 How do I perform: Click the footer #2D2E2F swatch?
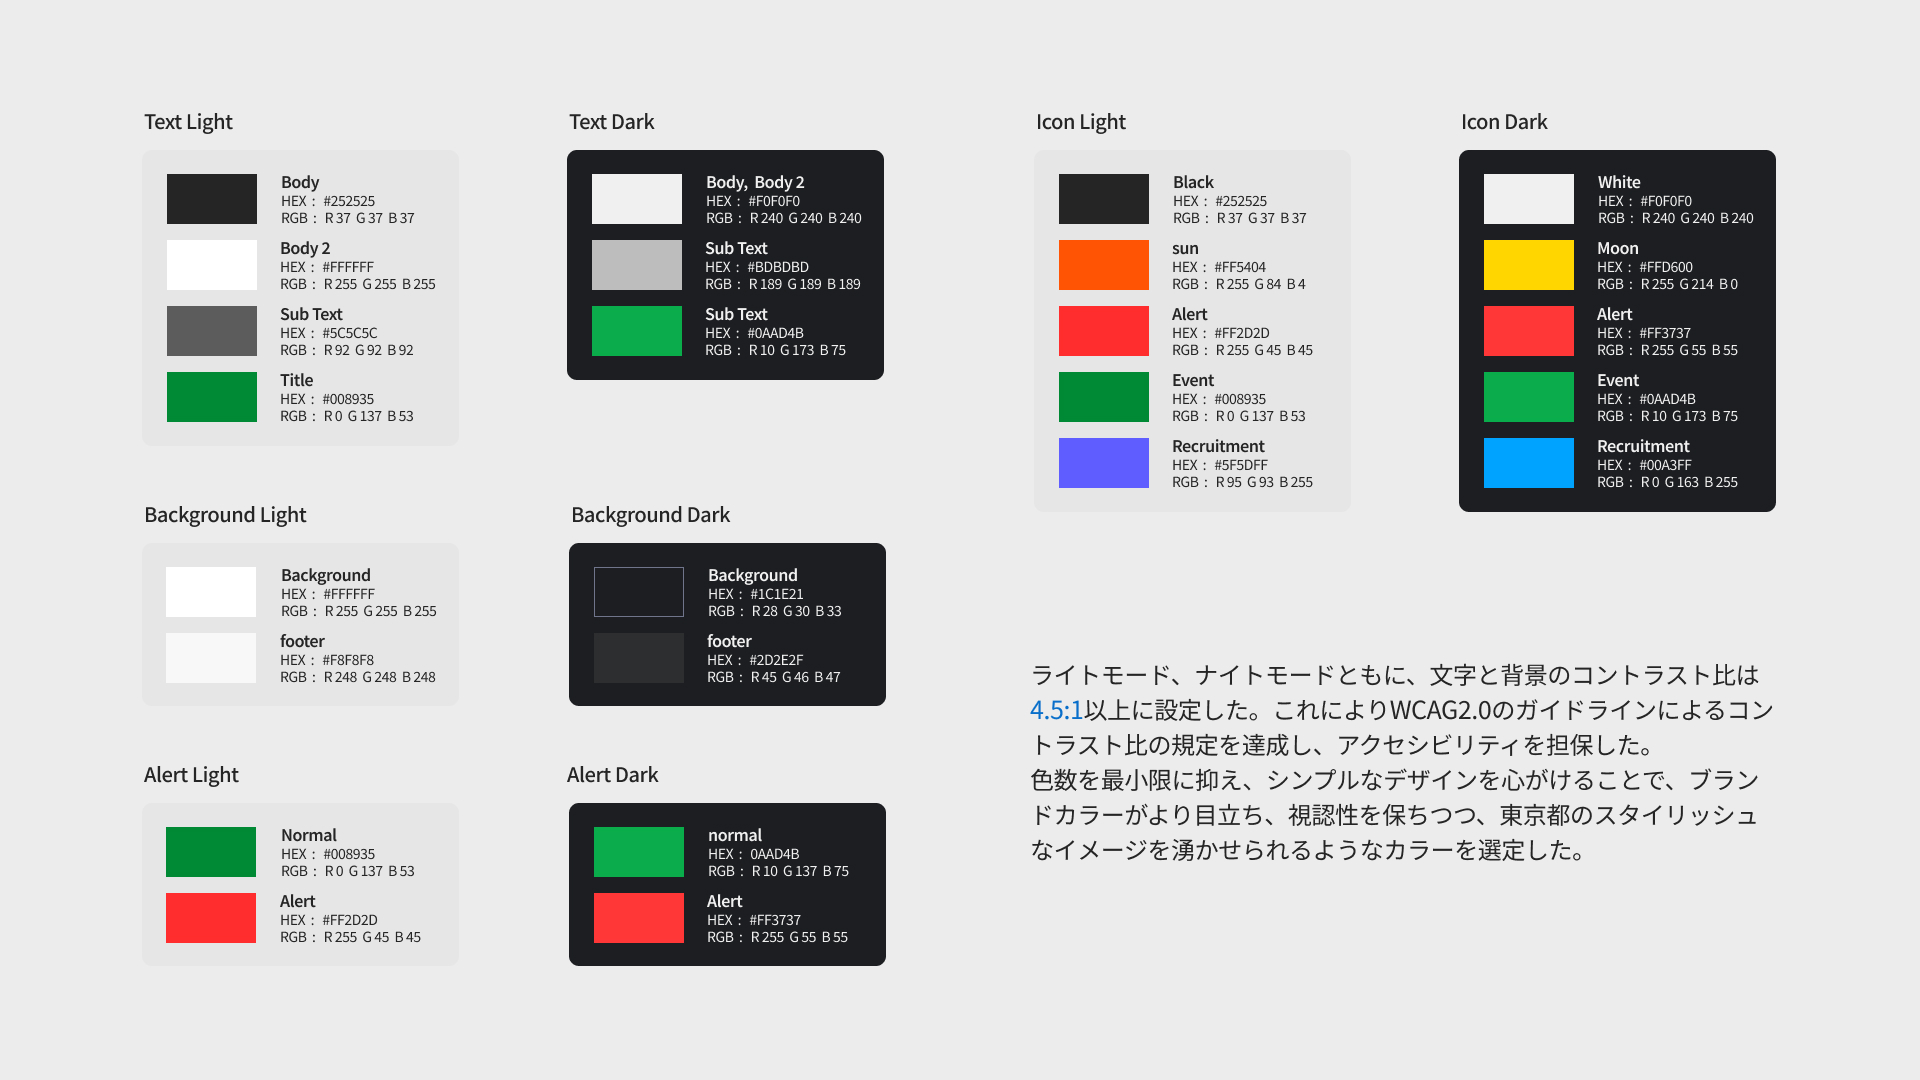[638, 658]
